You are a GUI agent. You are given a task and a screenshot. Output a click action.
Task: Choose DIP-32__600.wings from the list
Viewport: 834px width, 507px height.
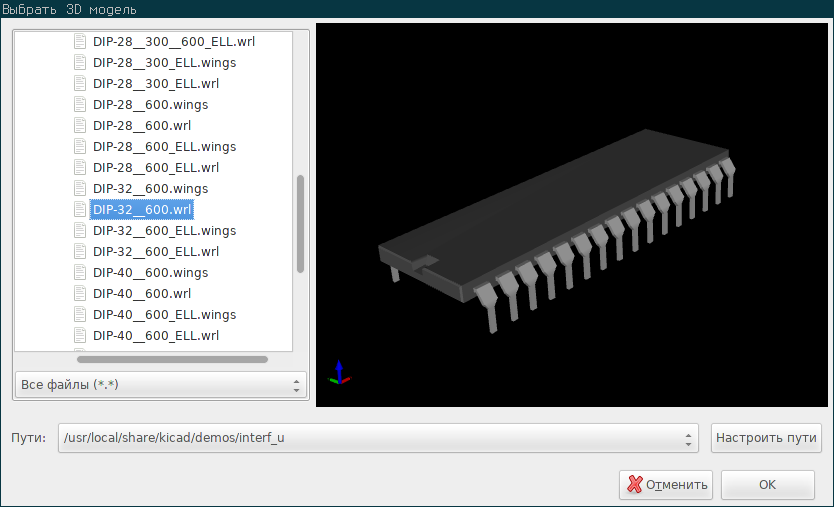coord(151,188)
